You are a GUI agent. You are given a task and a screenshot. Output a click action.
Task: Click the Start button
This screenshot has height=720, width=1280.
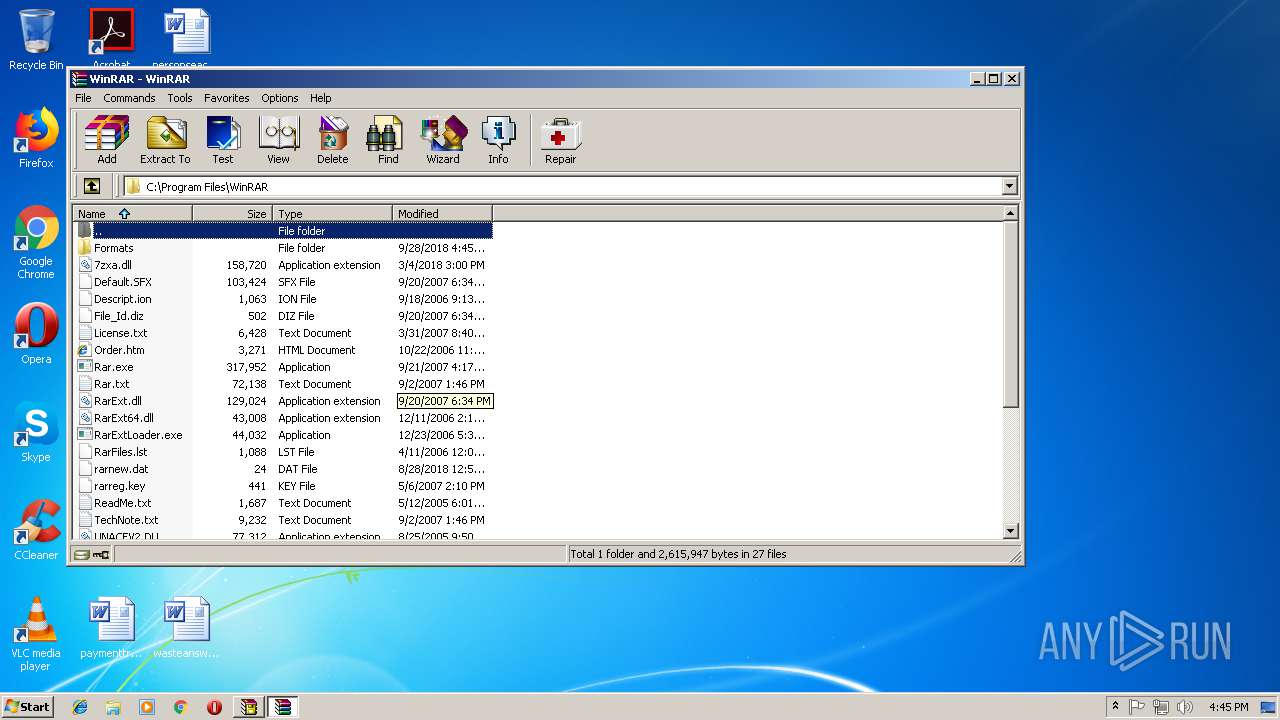[27, 707]
